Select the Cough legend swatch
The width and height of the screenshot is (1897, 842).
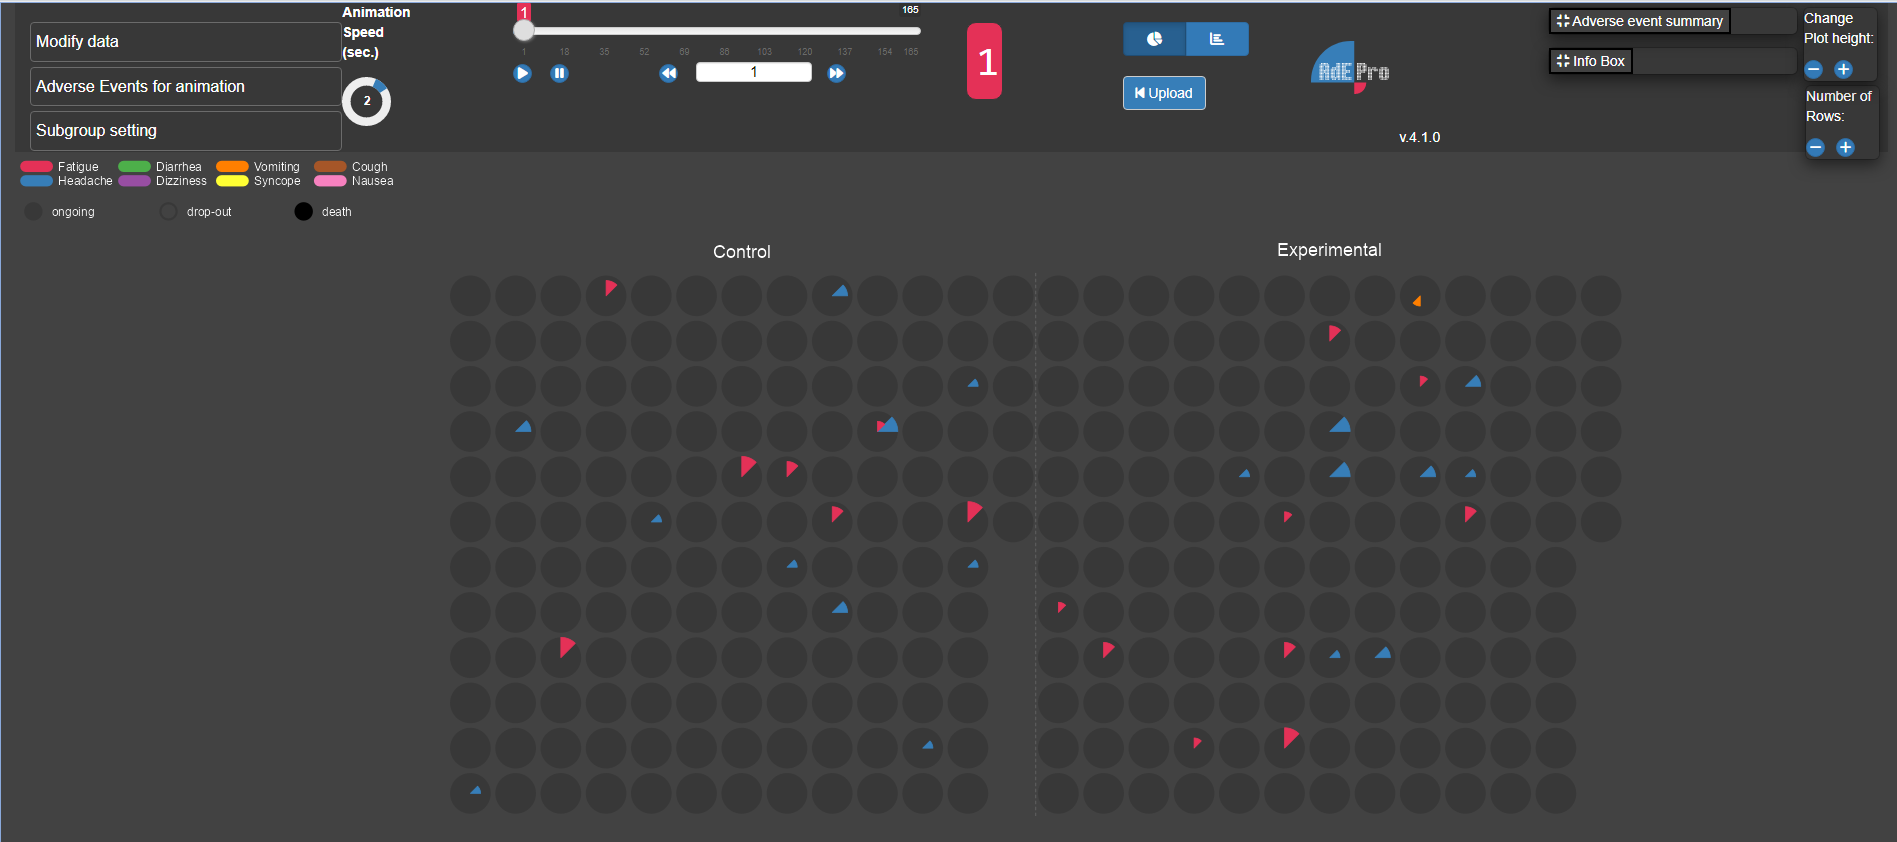330,167
